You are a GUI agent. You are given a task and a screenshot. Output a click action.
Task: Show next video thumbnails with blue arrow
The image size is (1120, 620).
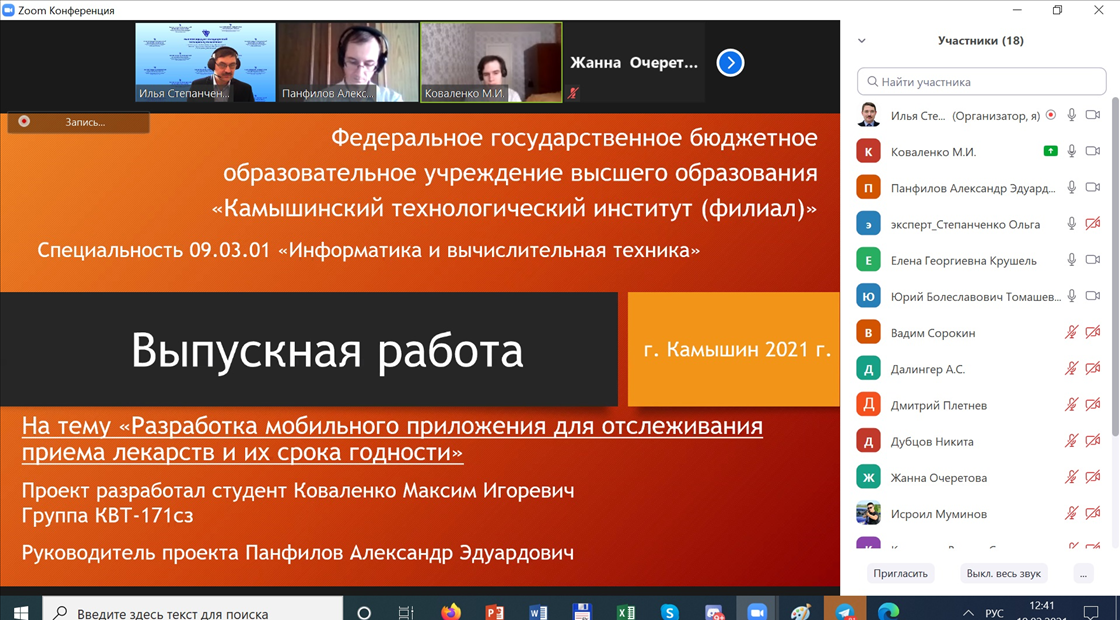tap(730, 63)
